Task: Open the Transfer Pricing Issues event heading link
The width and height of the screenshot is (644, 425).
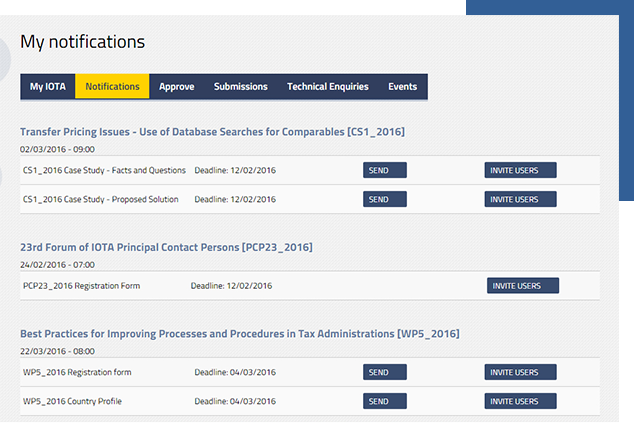Action: 212,132
